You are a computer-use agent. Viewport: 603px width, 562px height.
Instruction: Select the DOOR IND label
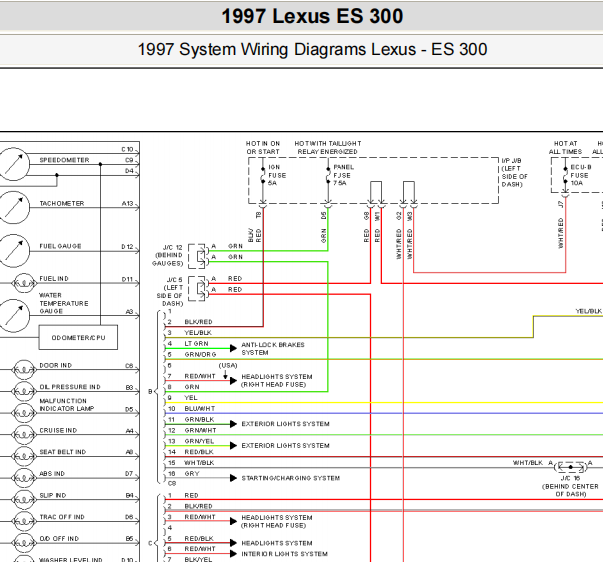click(x=55, y=365)
